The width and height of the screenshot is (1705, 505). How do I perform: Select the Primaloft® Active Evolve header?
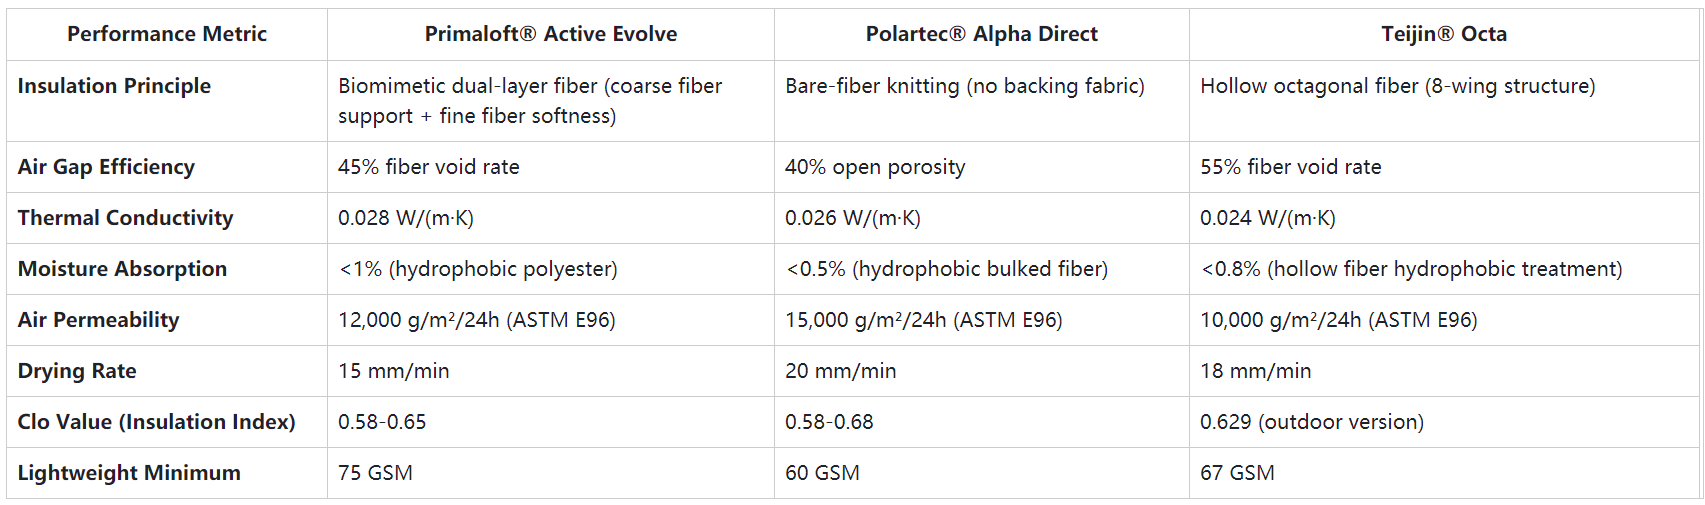[x=551, y=34]
